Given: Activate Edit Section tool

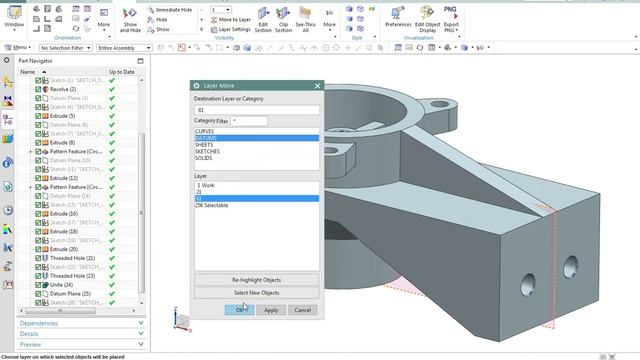Looking at the screenshot, I should pyautogui.click(x=263, y=20).
